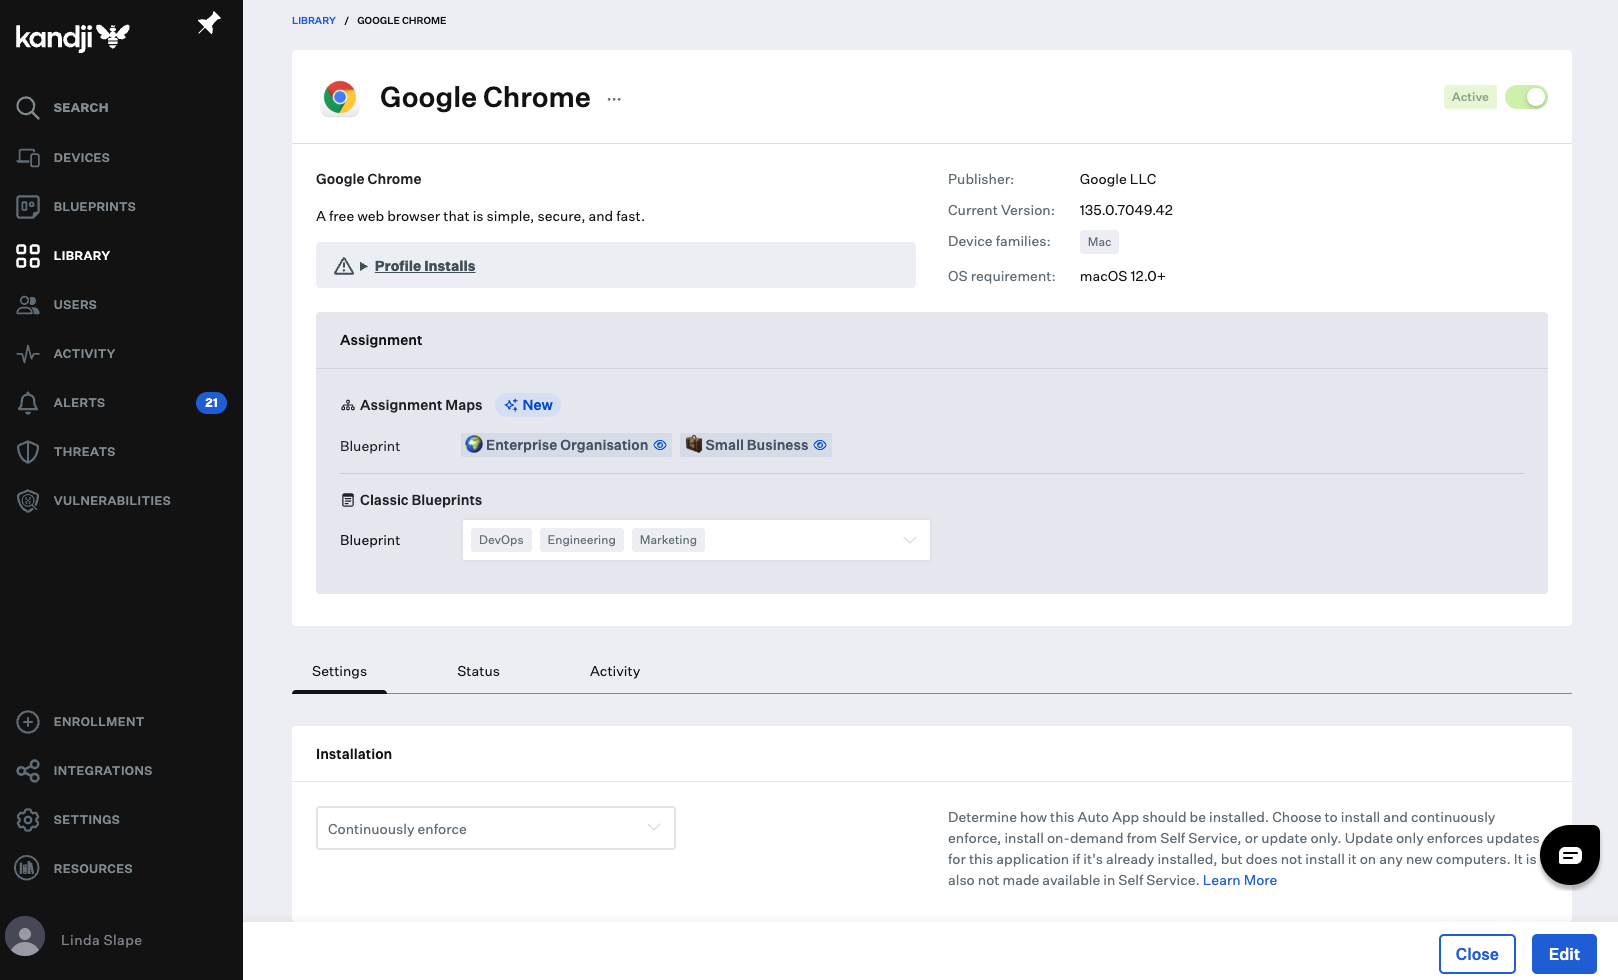
Task: Switch to the Activity tab
Action: (x=615, y=671)
